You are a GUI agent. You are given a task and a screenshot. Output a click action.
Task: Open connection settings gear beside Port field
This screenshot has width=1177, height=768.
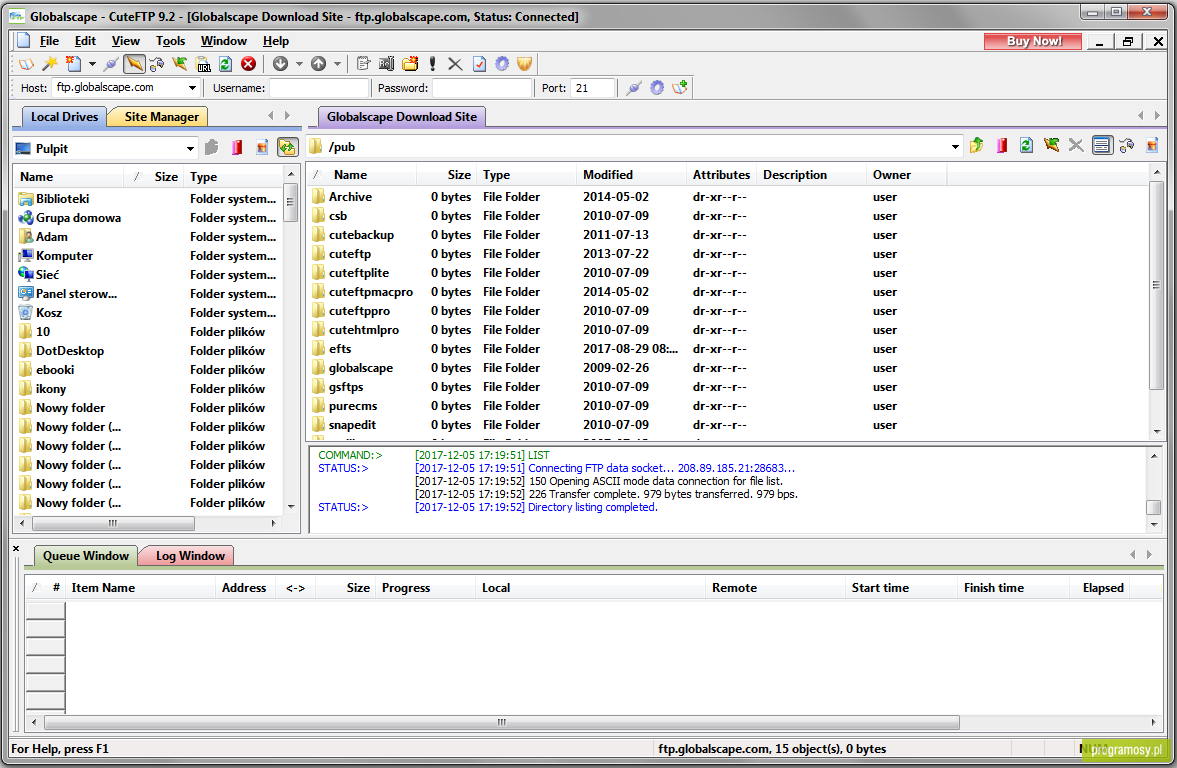click(x=657, y=88)
